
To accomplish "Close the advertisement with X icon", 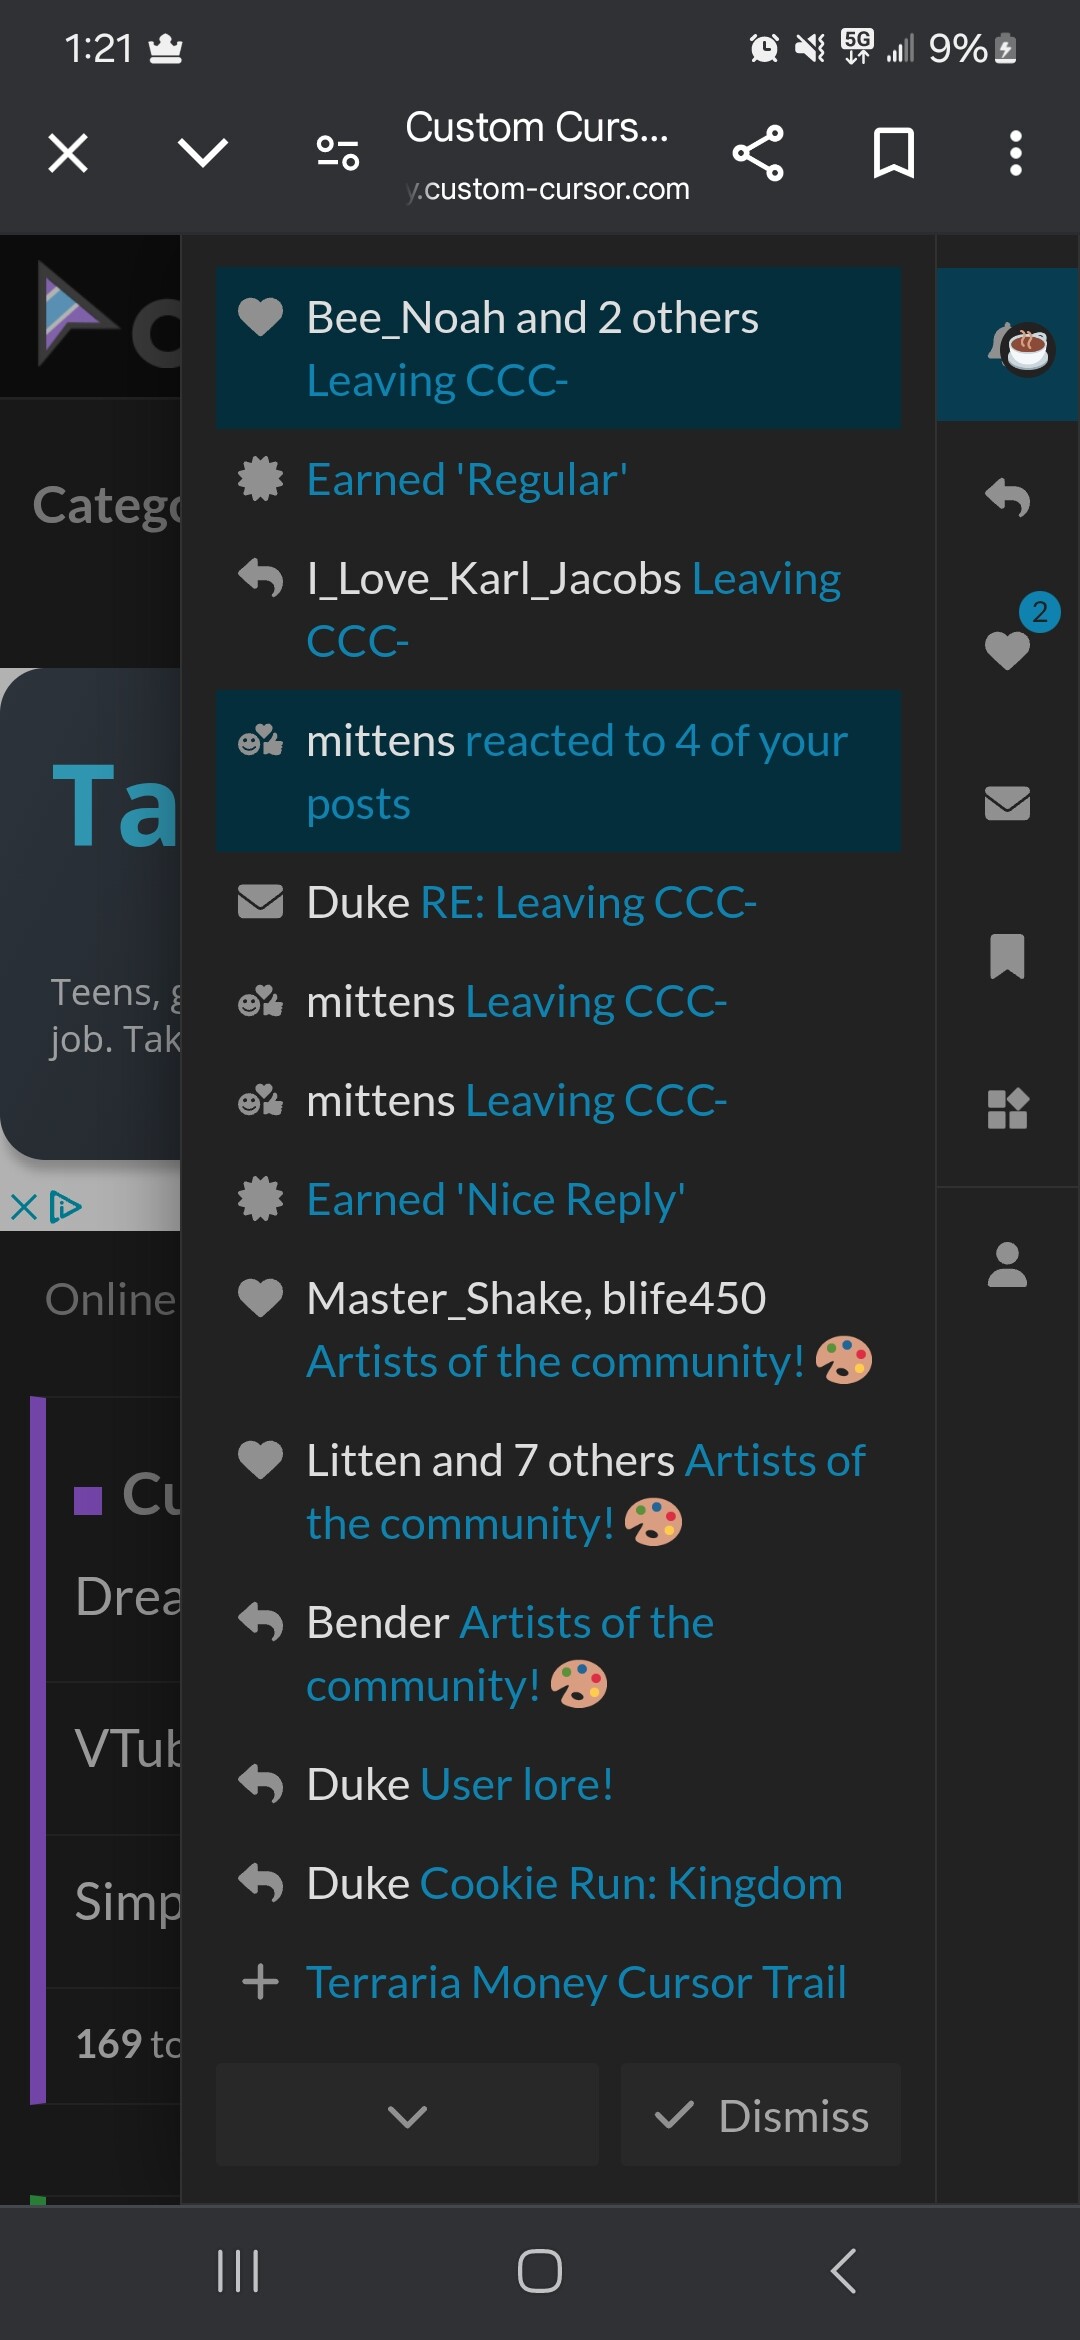I will click(24, 1207).
